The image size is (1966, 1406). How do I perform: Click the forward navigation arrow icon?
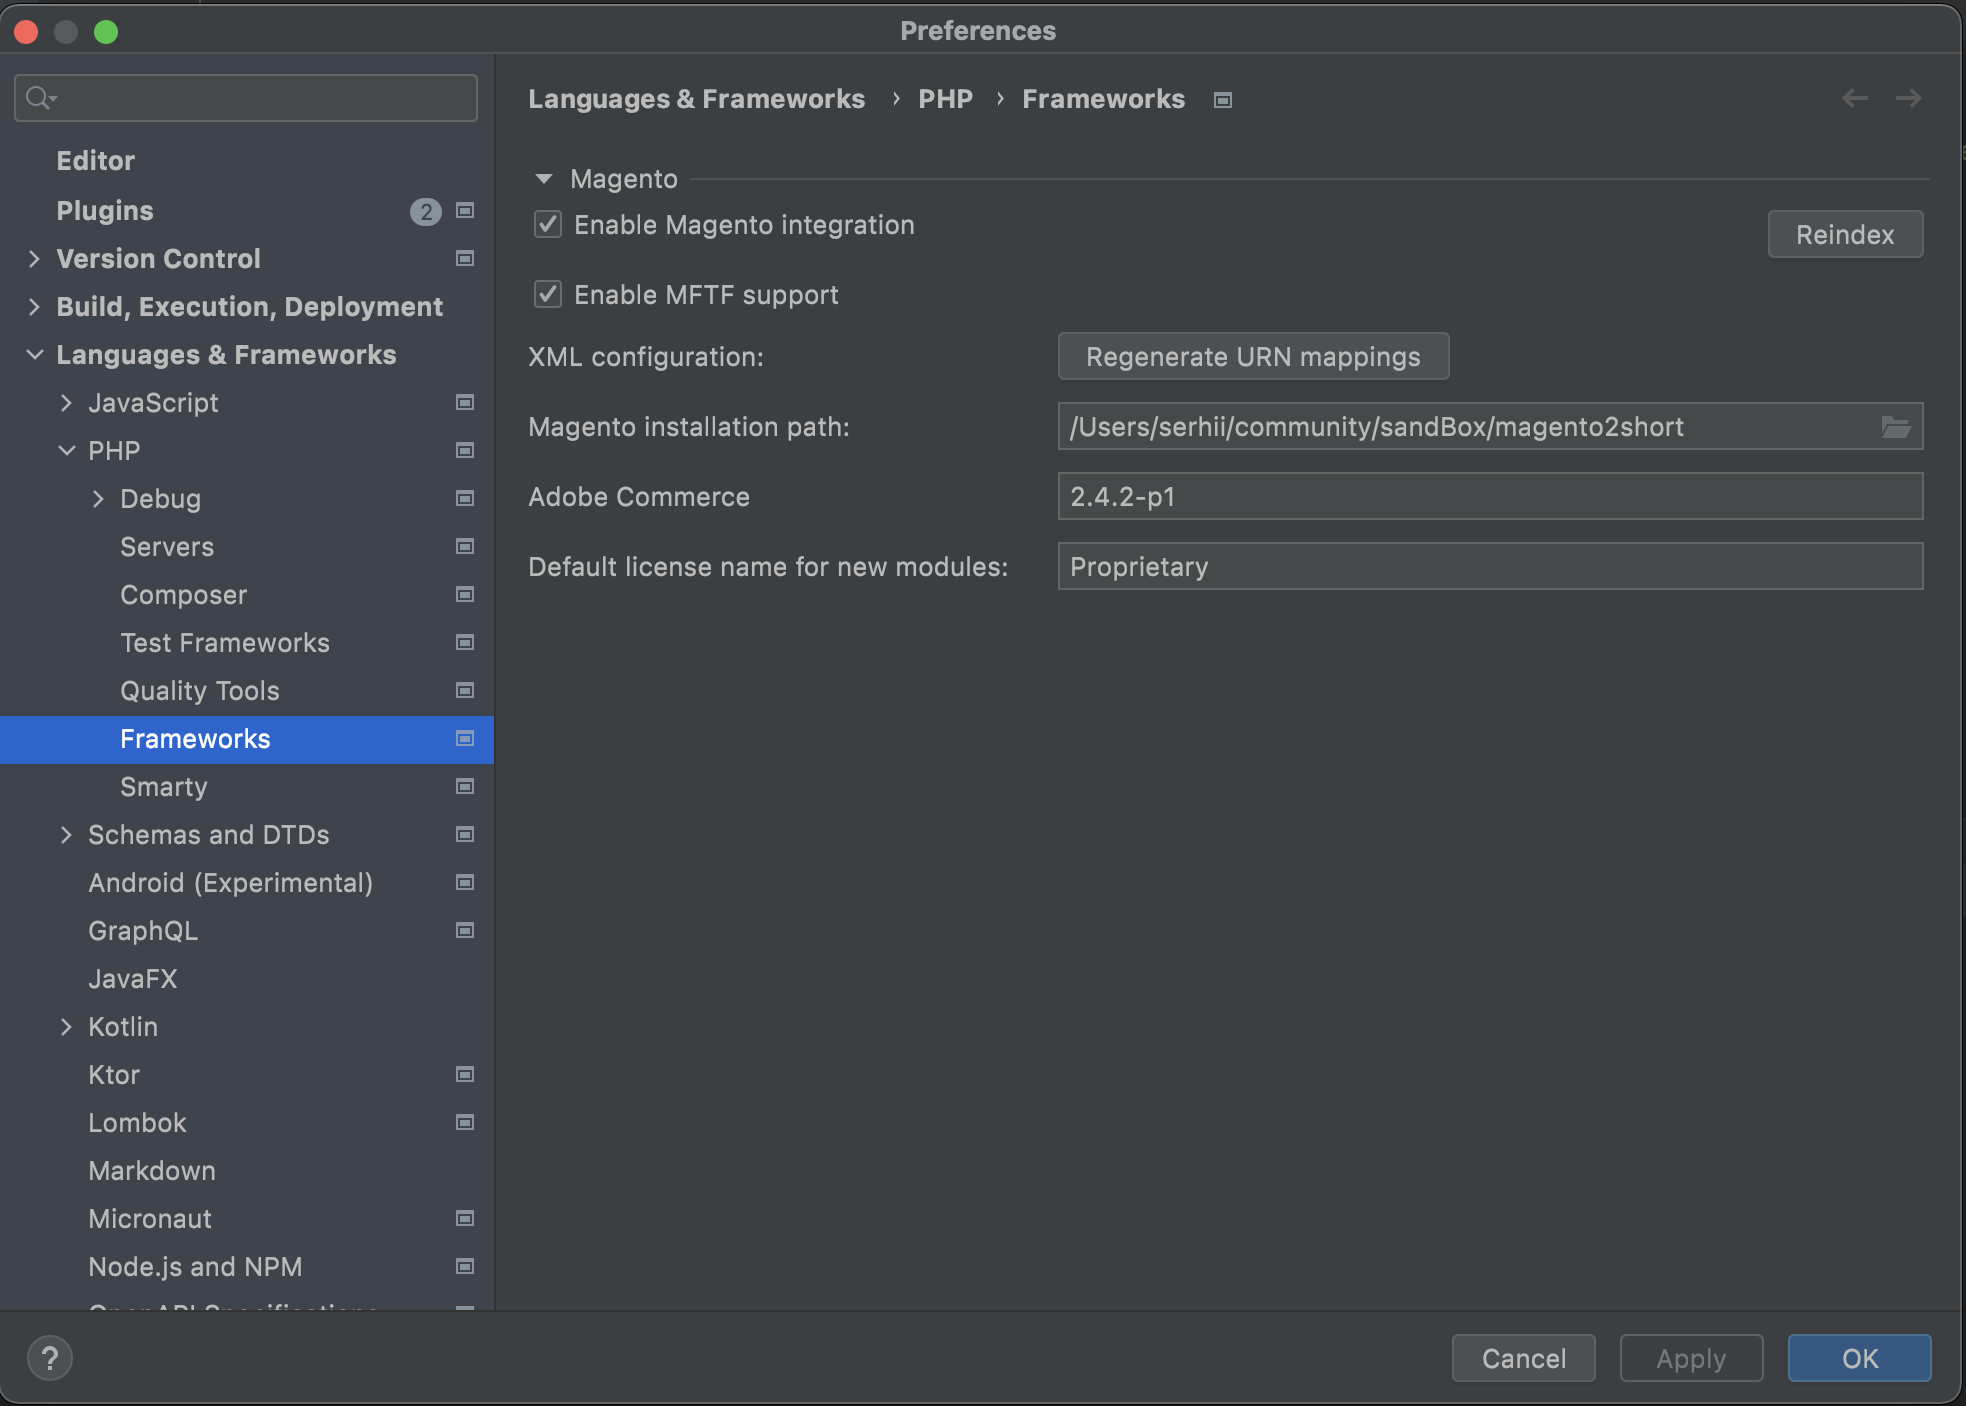(x=1908, y=98)
